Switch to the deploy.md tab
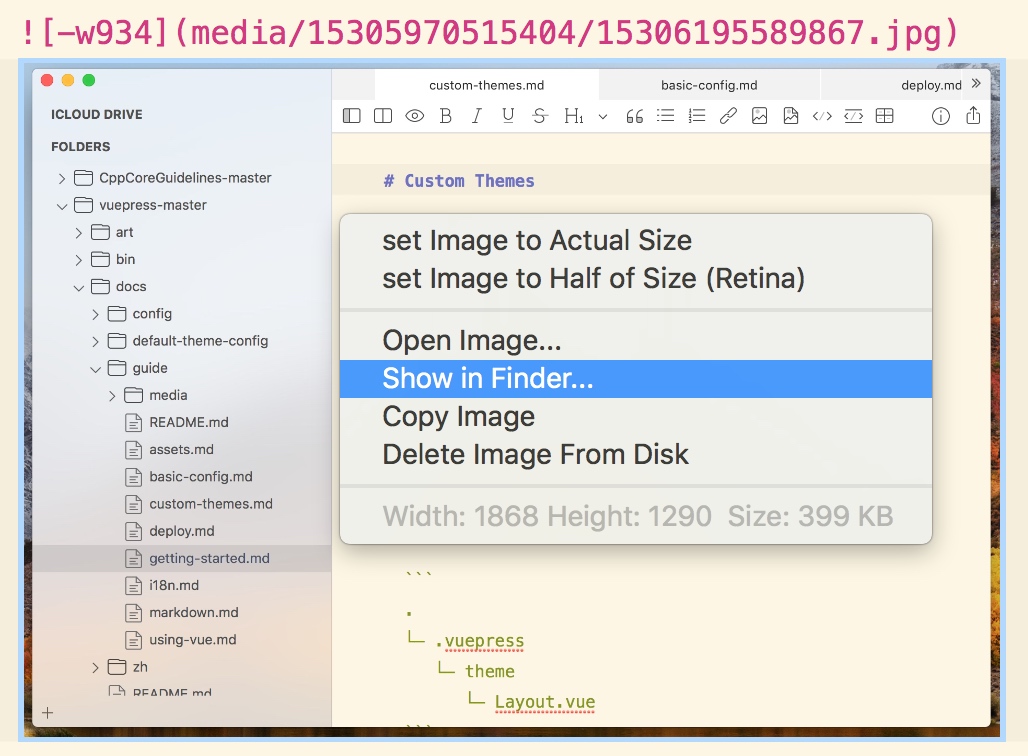The image size is (1028, 756). tap(931, 85)
